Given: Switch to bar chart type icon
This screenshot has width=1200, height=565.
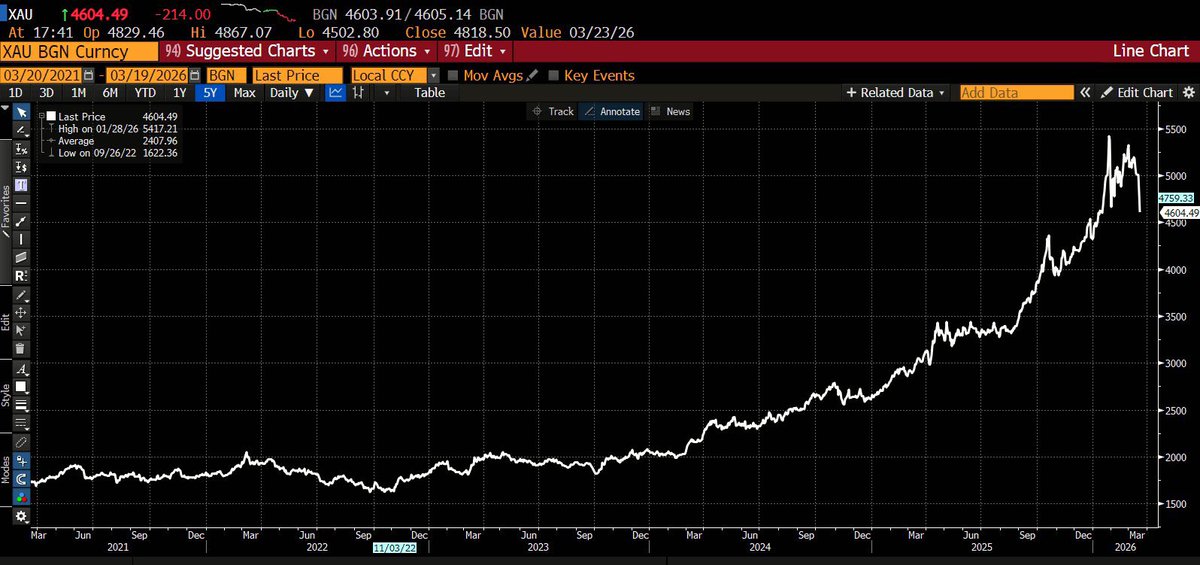Looking at the screenshot, I should tap(357, 92).
